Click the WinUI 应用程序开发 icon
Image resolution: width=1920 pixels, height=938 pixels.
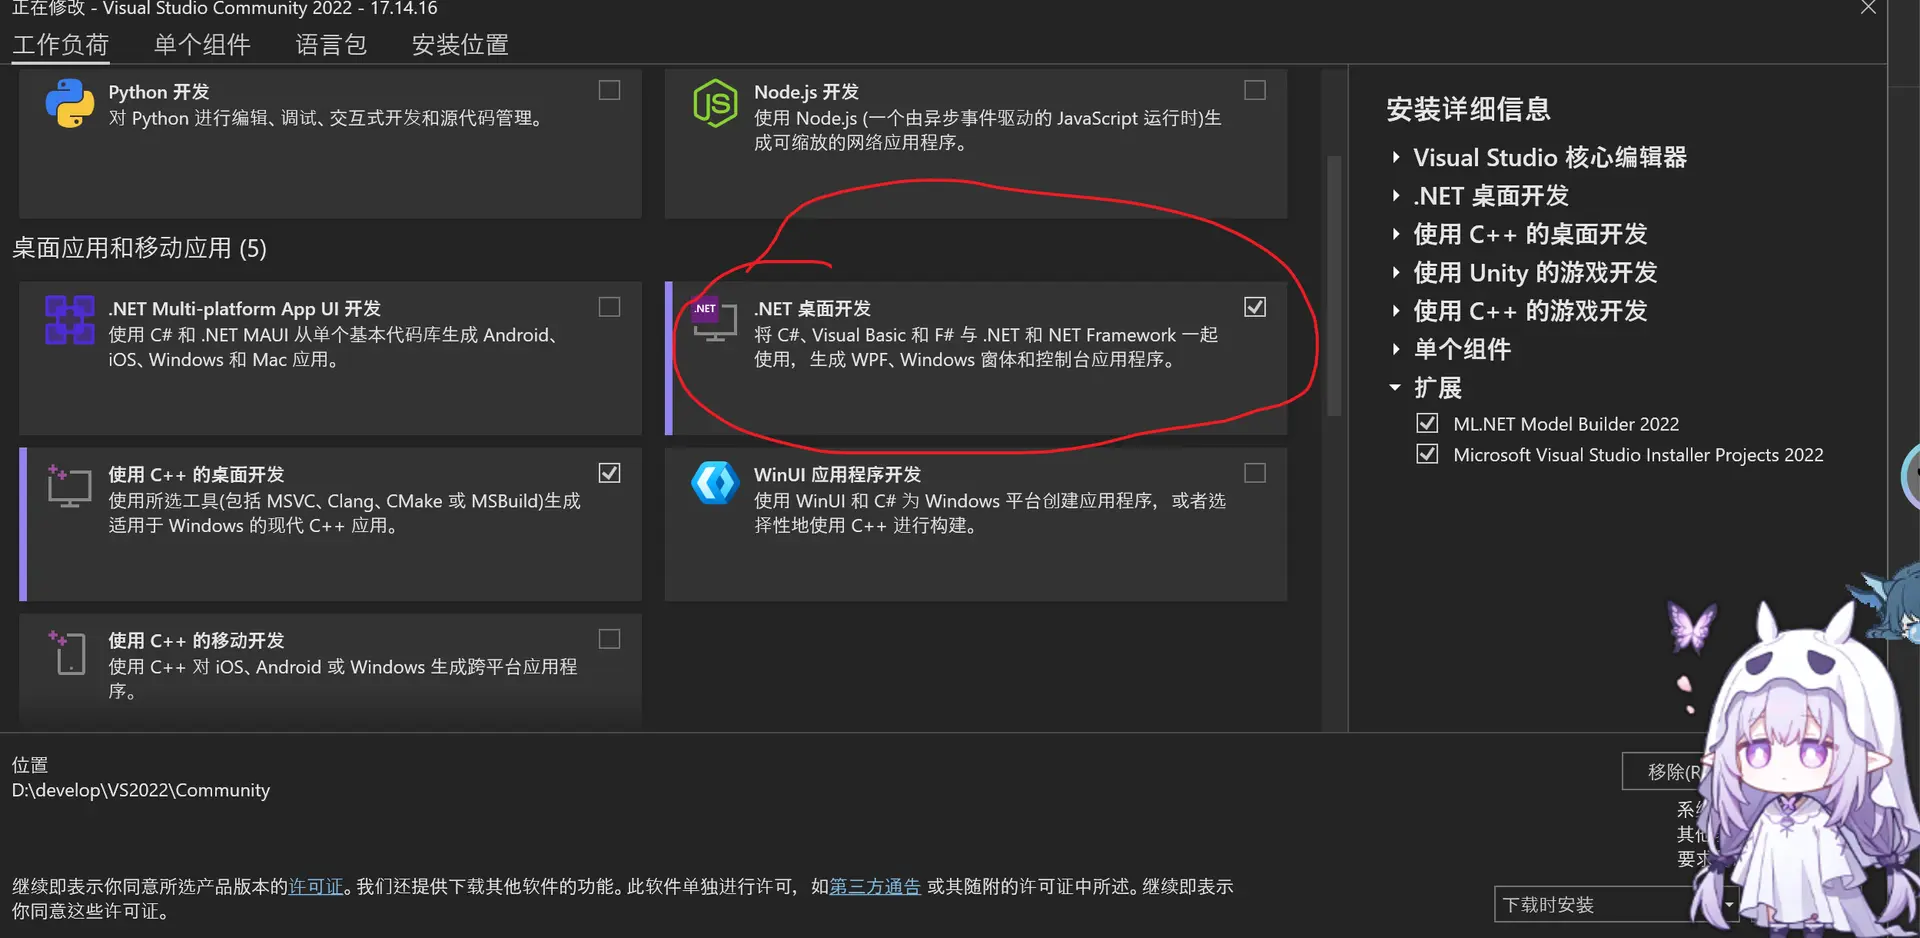[715, 484]
